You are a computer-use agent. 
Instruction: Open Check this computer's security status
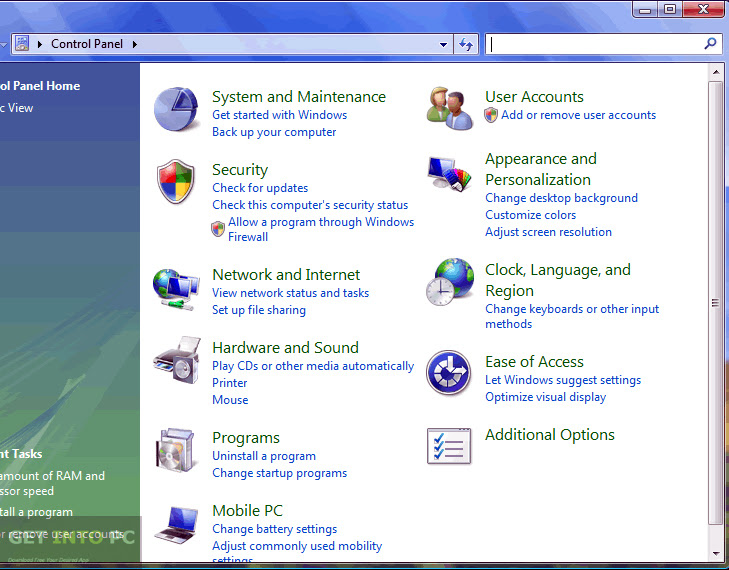(310, 205)
